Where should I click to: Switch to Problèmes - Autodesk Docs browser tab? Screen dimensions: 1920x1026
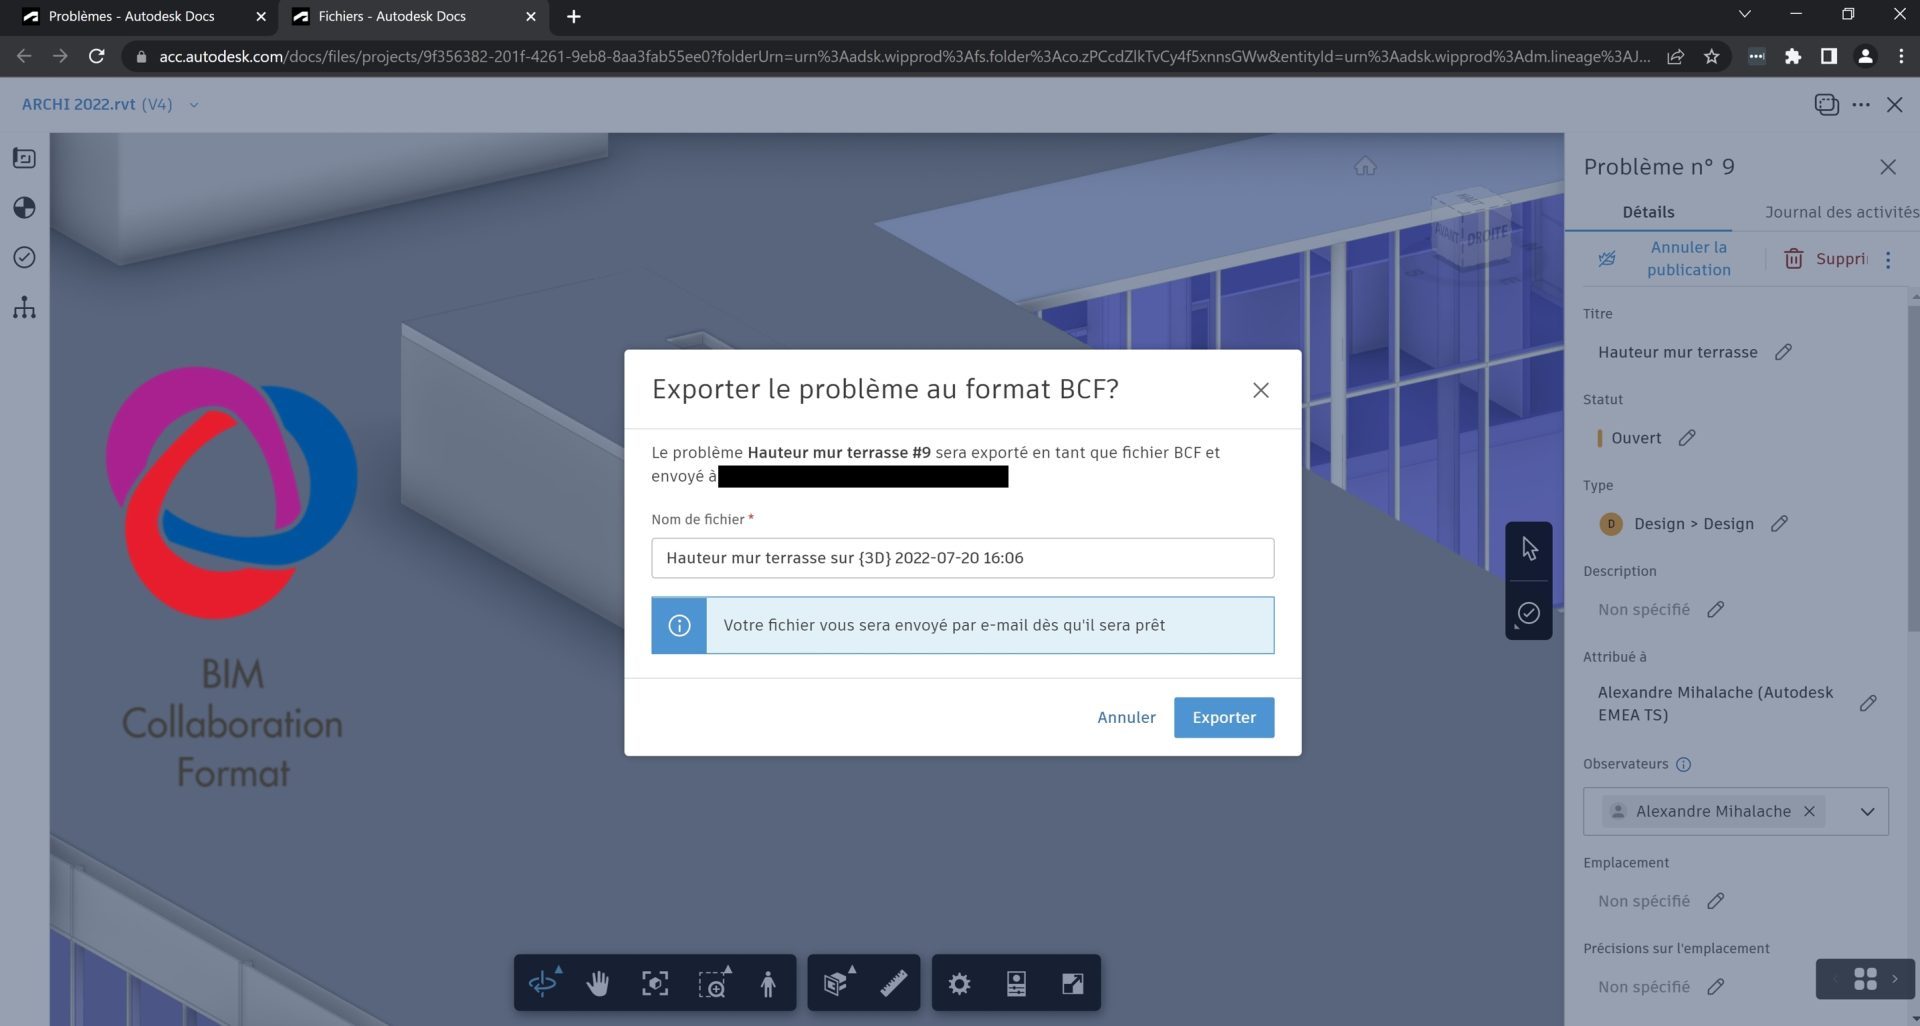coord(131,16)
